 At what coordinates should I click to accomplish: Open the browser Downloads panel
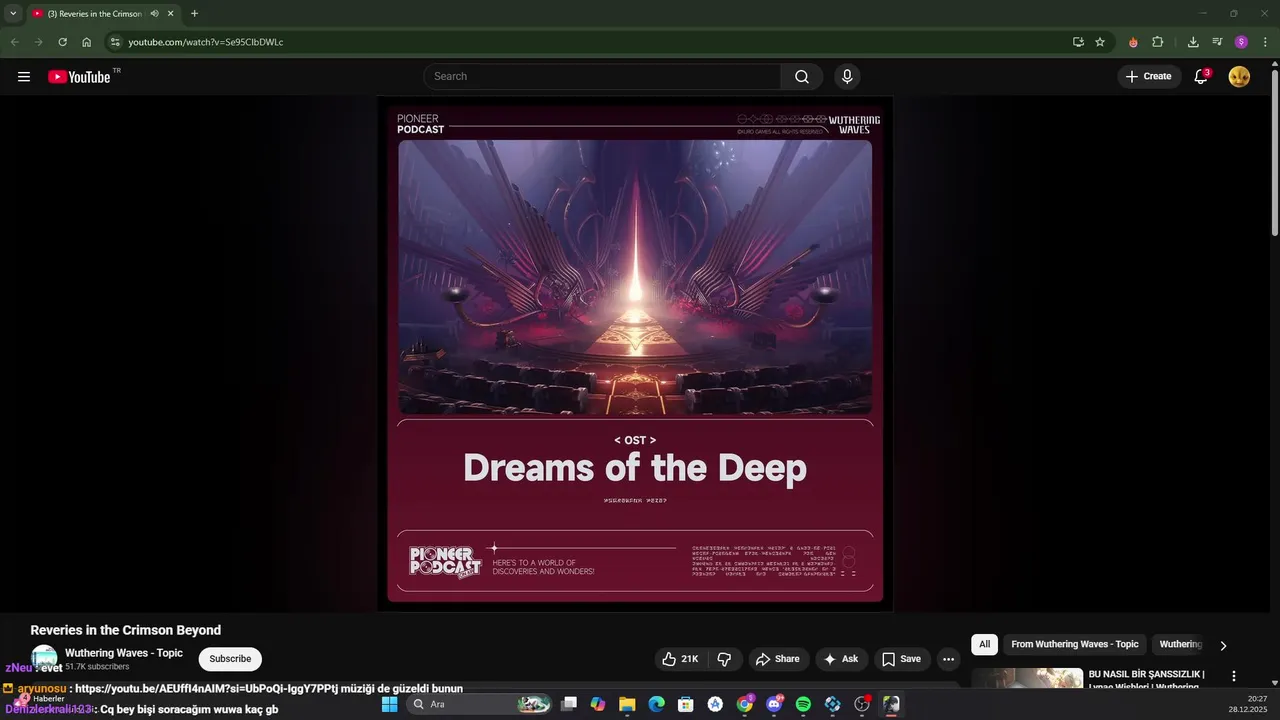(x=1193, y=42)
